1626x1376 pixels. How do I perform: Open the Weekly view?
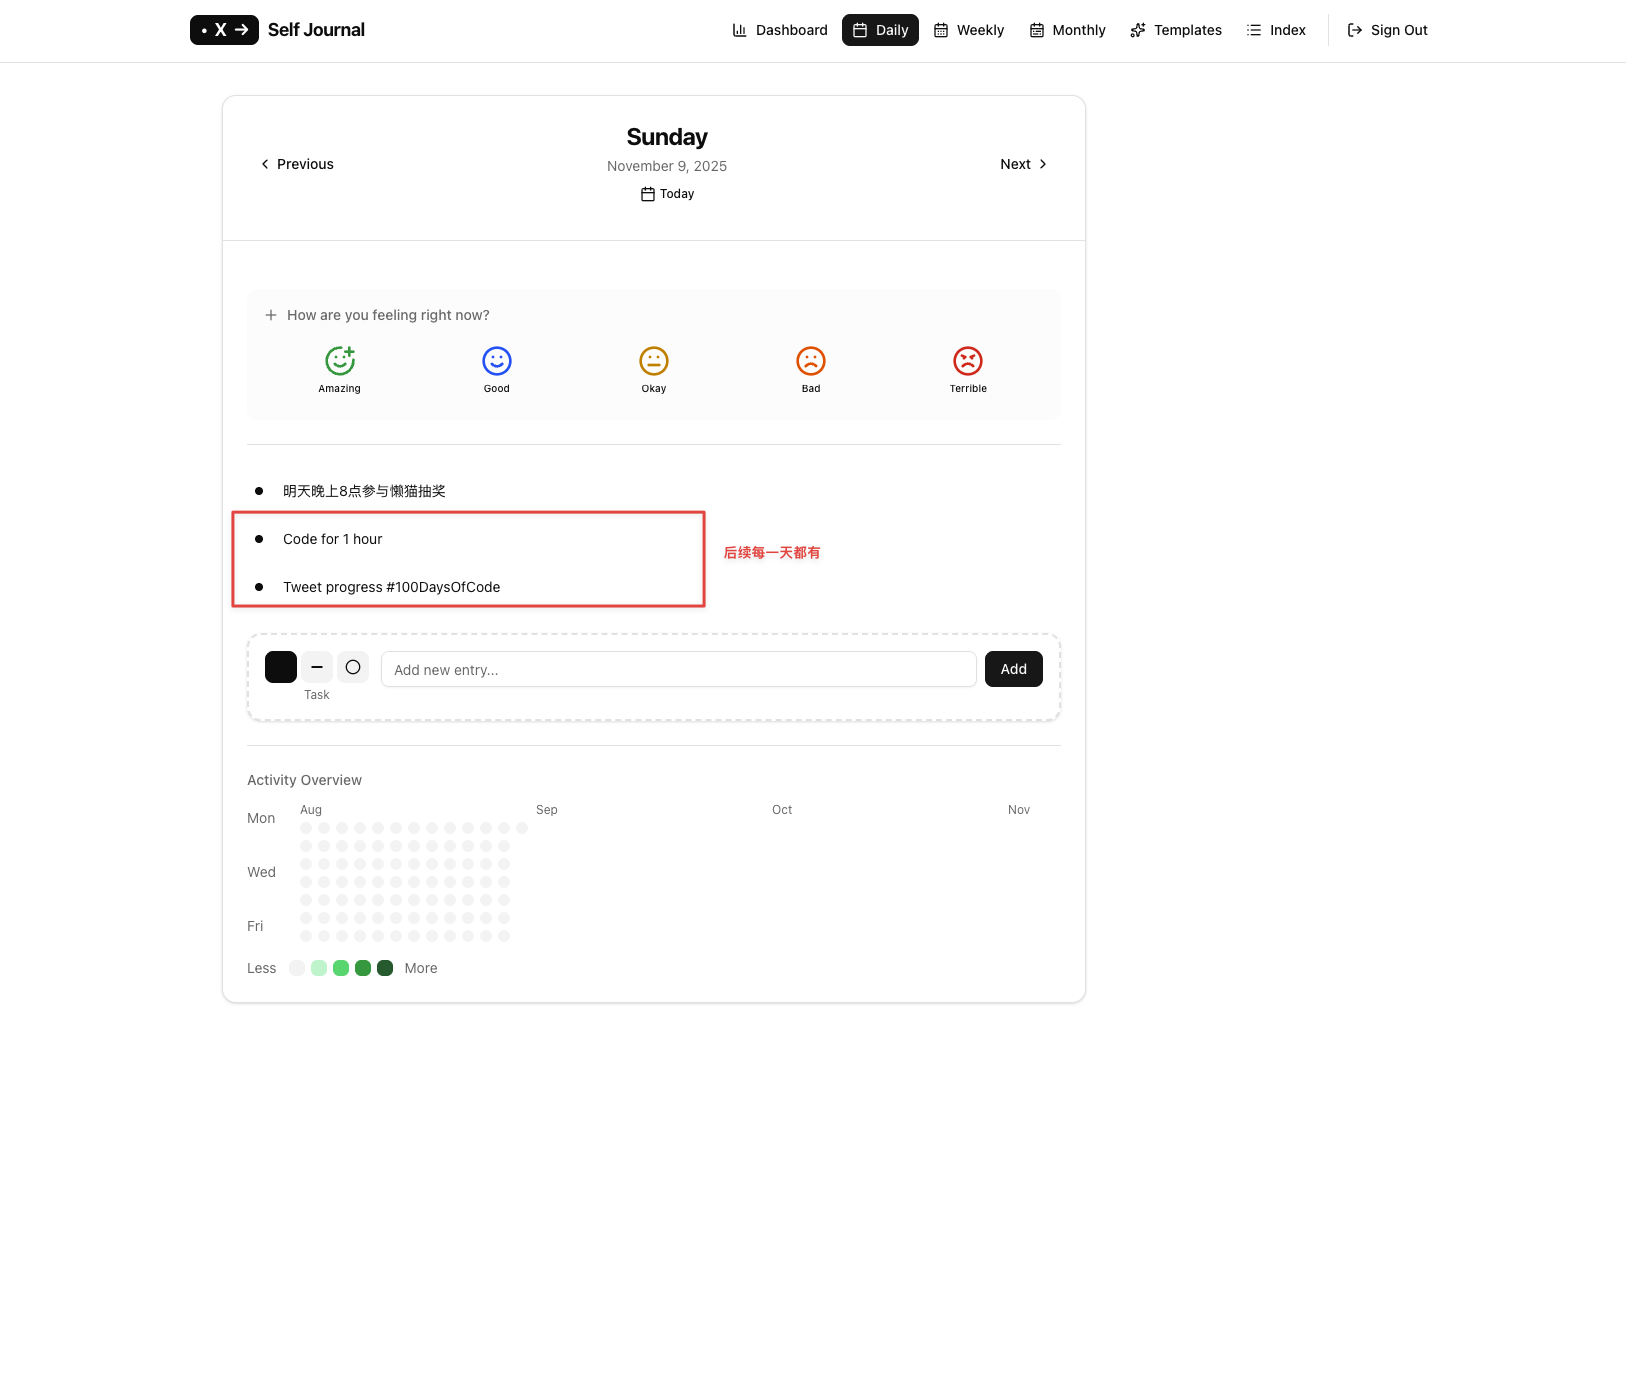(x=968, y=30)
